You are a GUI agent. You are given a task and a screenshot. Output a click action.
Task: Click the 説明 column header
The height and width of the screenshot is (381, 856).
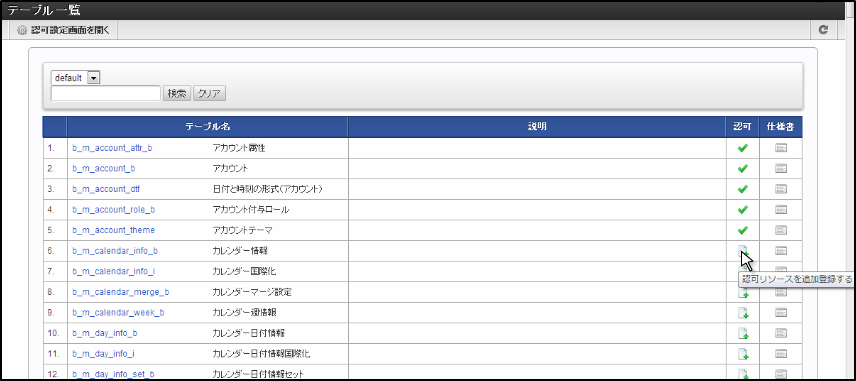tap(537, 127)
